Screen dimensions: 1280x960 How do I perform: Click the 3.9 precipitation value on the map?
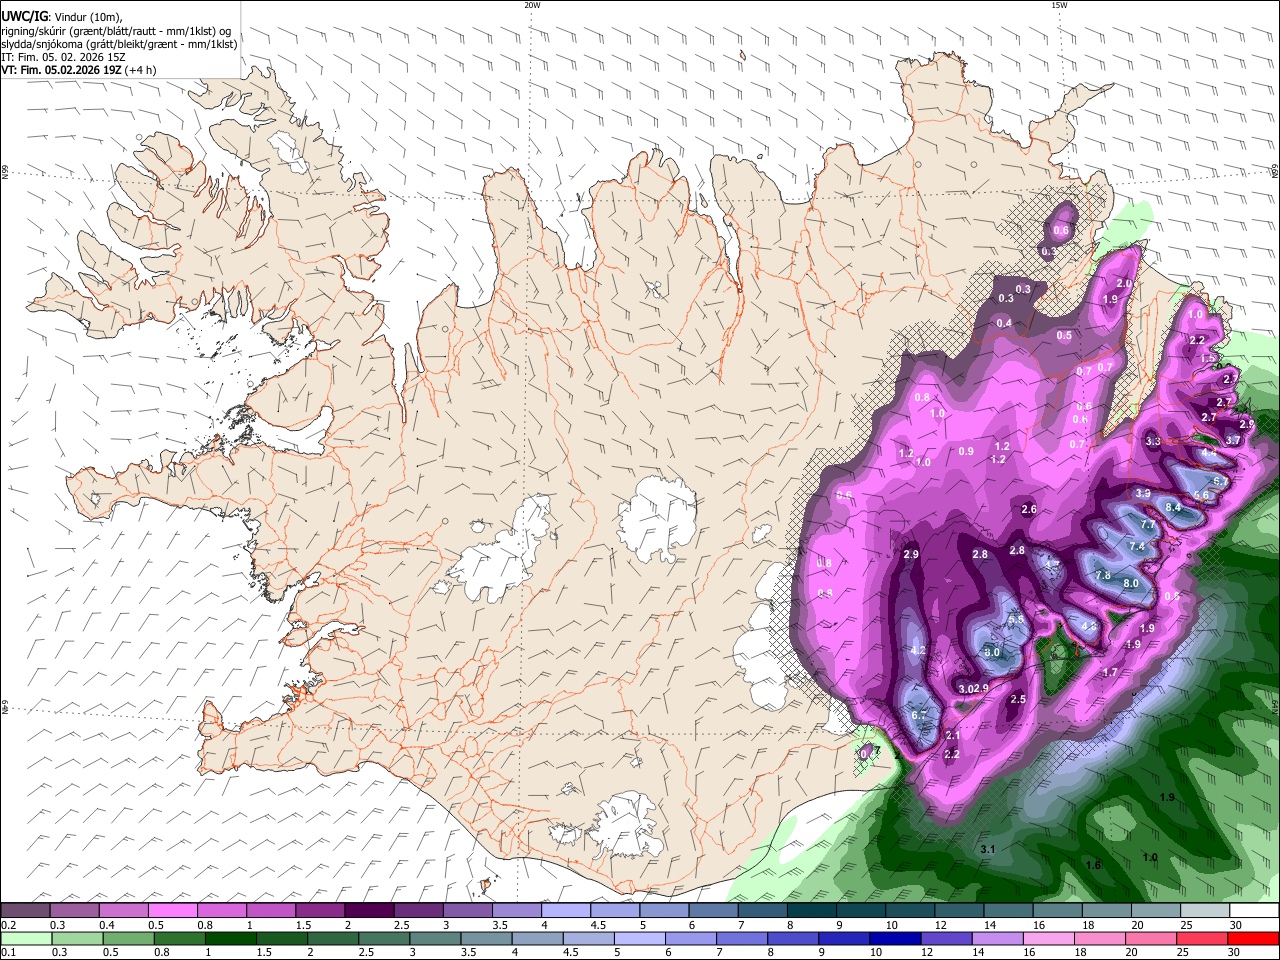point(1143,494)
